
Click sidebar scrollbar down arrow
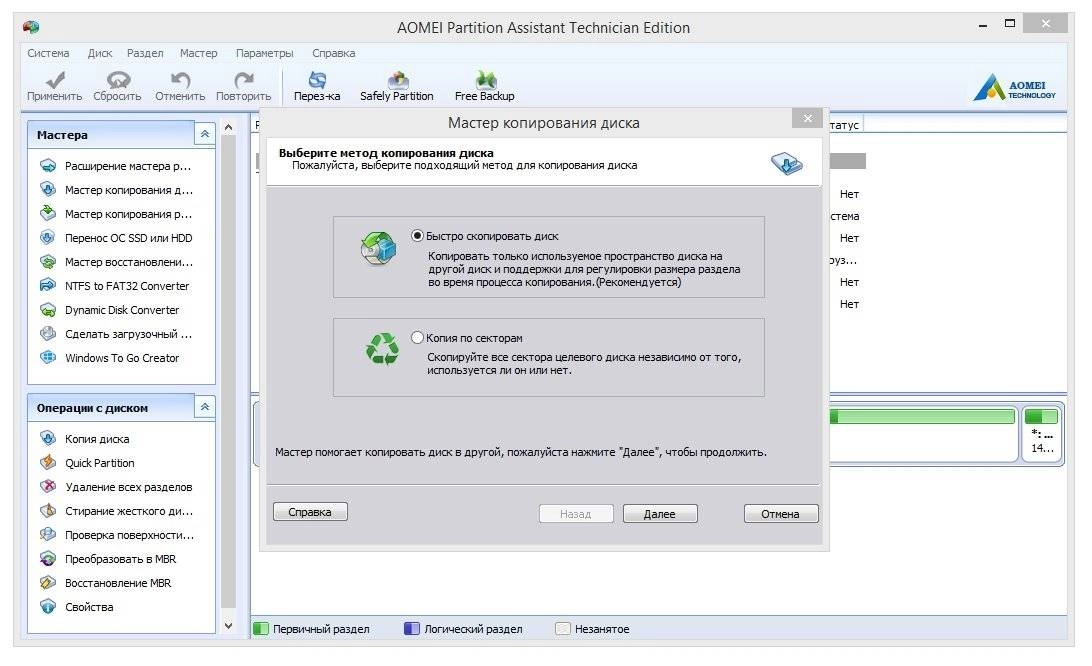click(228, 626)
